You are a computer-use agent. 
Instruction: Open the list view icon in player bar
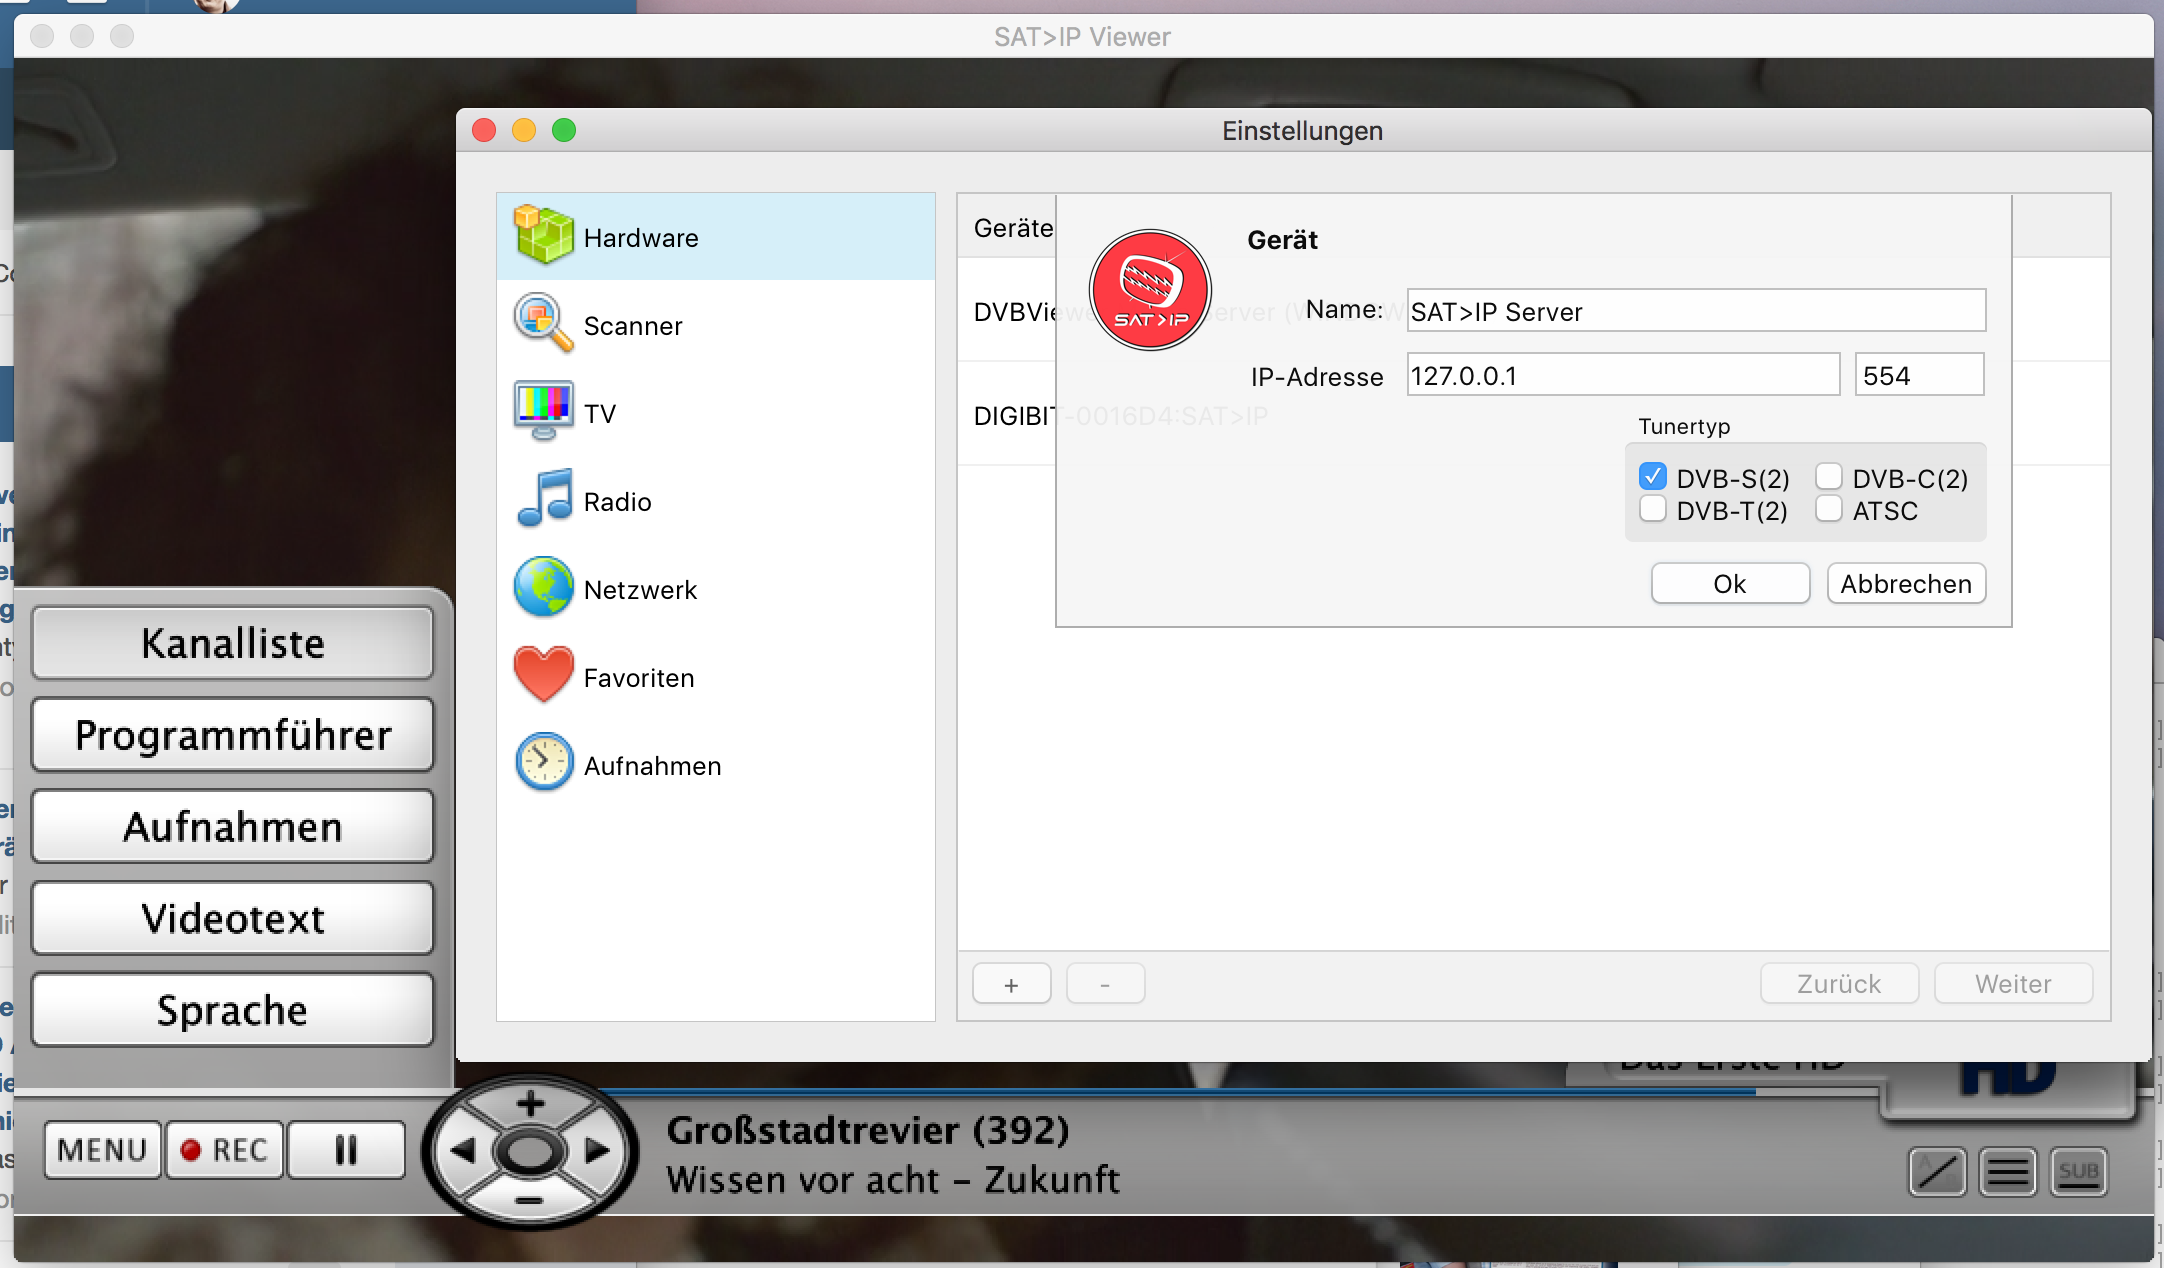click(x=2007, y=1172)
